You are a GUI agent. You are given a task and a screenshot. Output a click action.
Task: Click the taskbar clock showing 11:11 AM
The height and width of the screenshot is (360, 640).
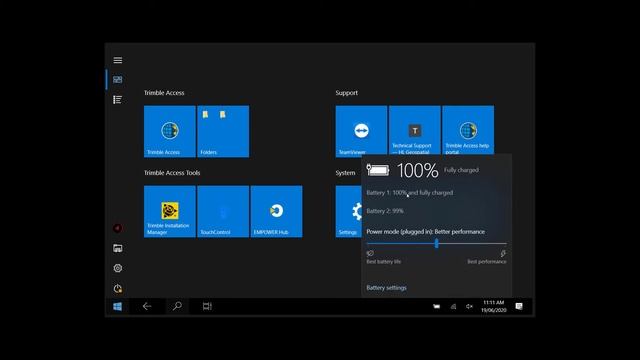pyautogui.click(x=493, y=307)
